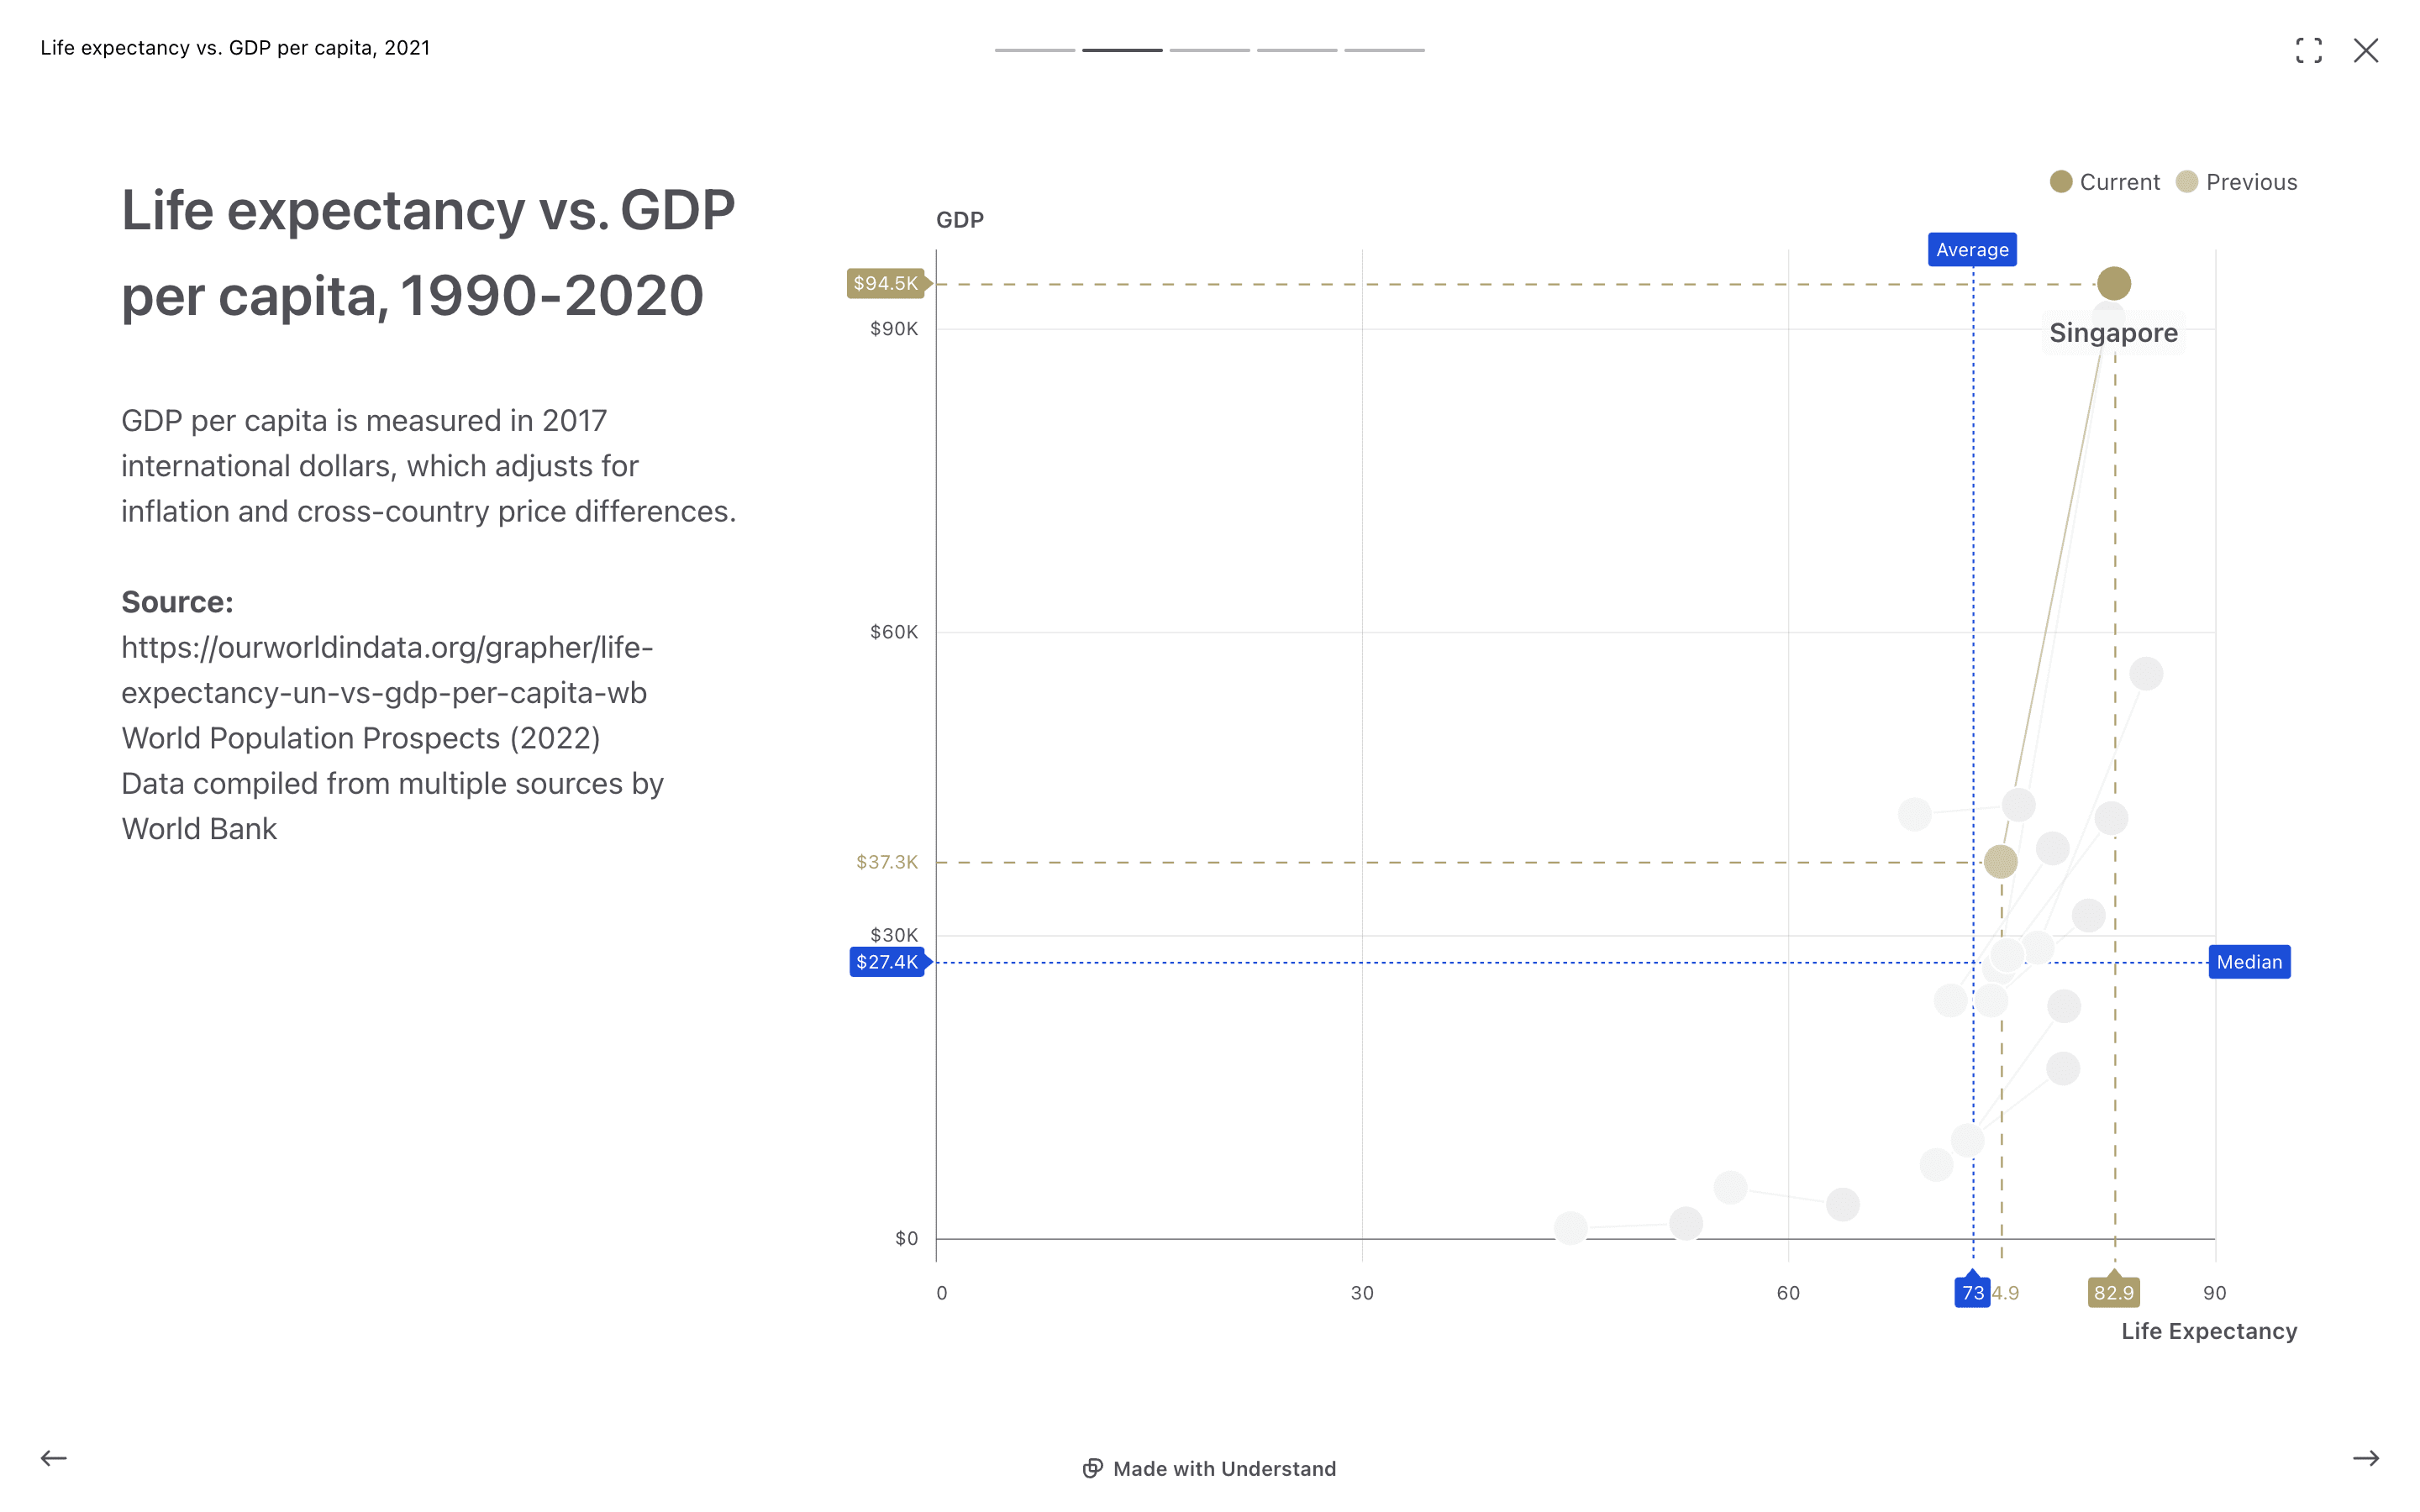
Task: Enter fullscreen mode using the expand icon
Action: [x=2308, y=50]
